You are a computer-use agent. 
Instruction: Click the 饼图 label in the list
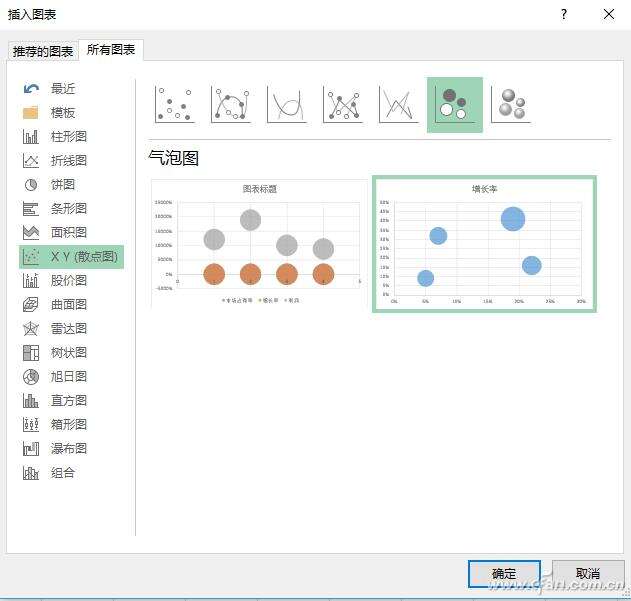[62, 185]
